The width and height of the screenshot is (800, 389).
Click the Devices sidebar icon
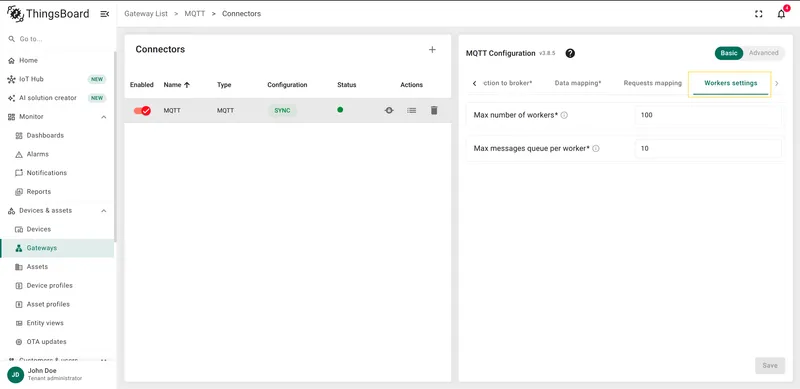click(19, 229)
